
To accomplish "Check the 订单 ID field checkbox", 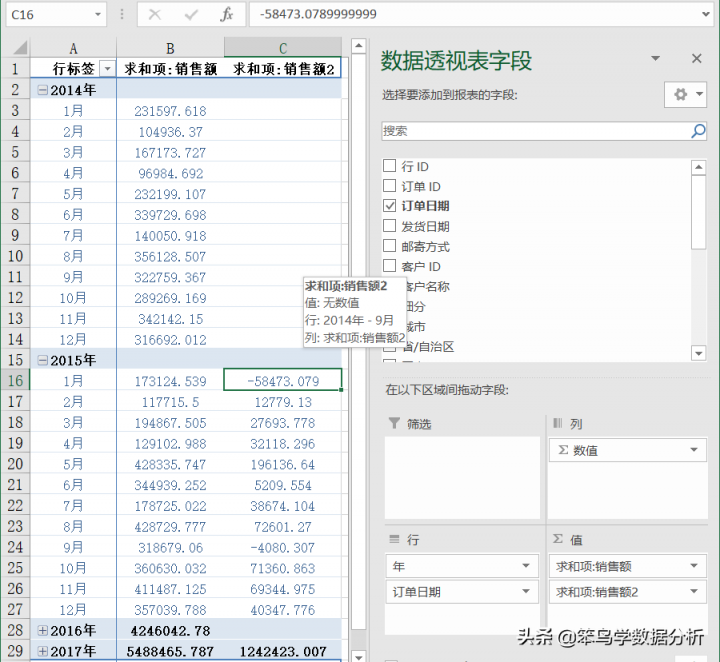I will (x=389, y=185).
